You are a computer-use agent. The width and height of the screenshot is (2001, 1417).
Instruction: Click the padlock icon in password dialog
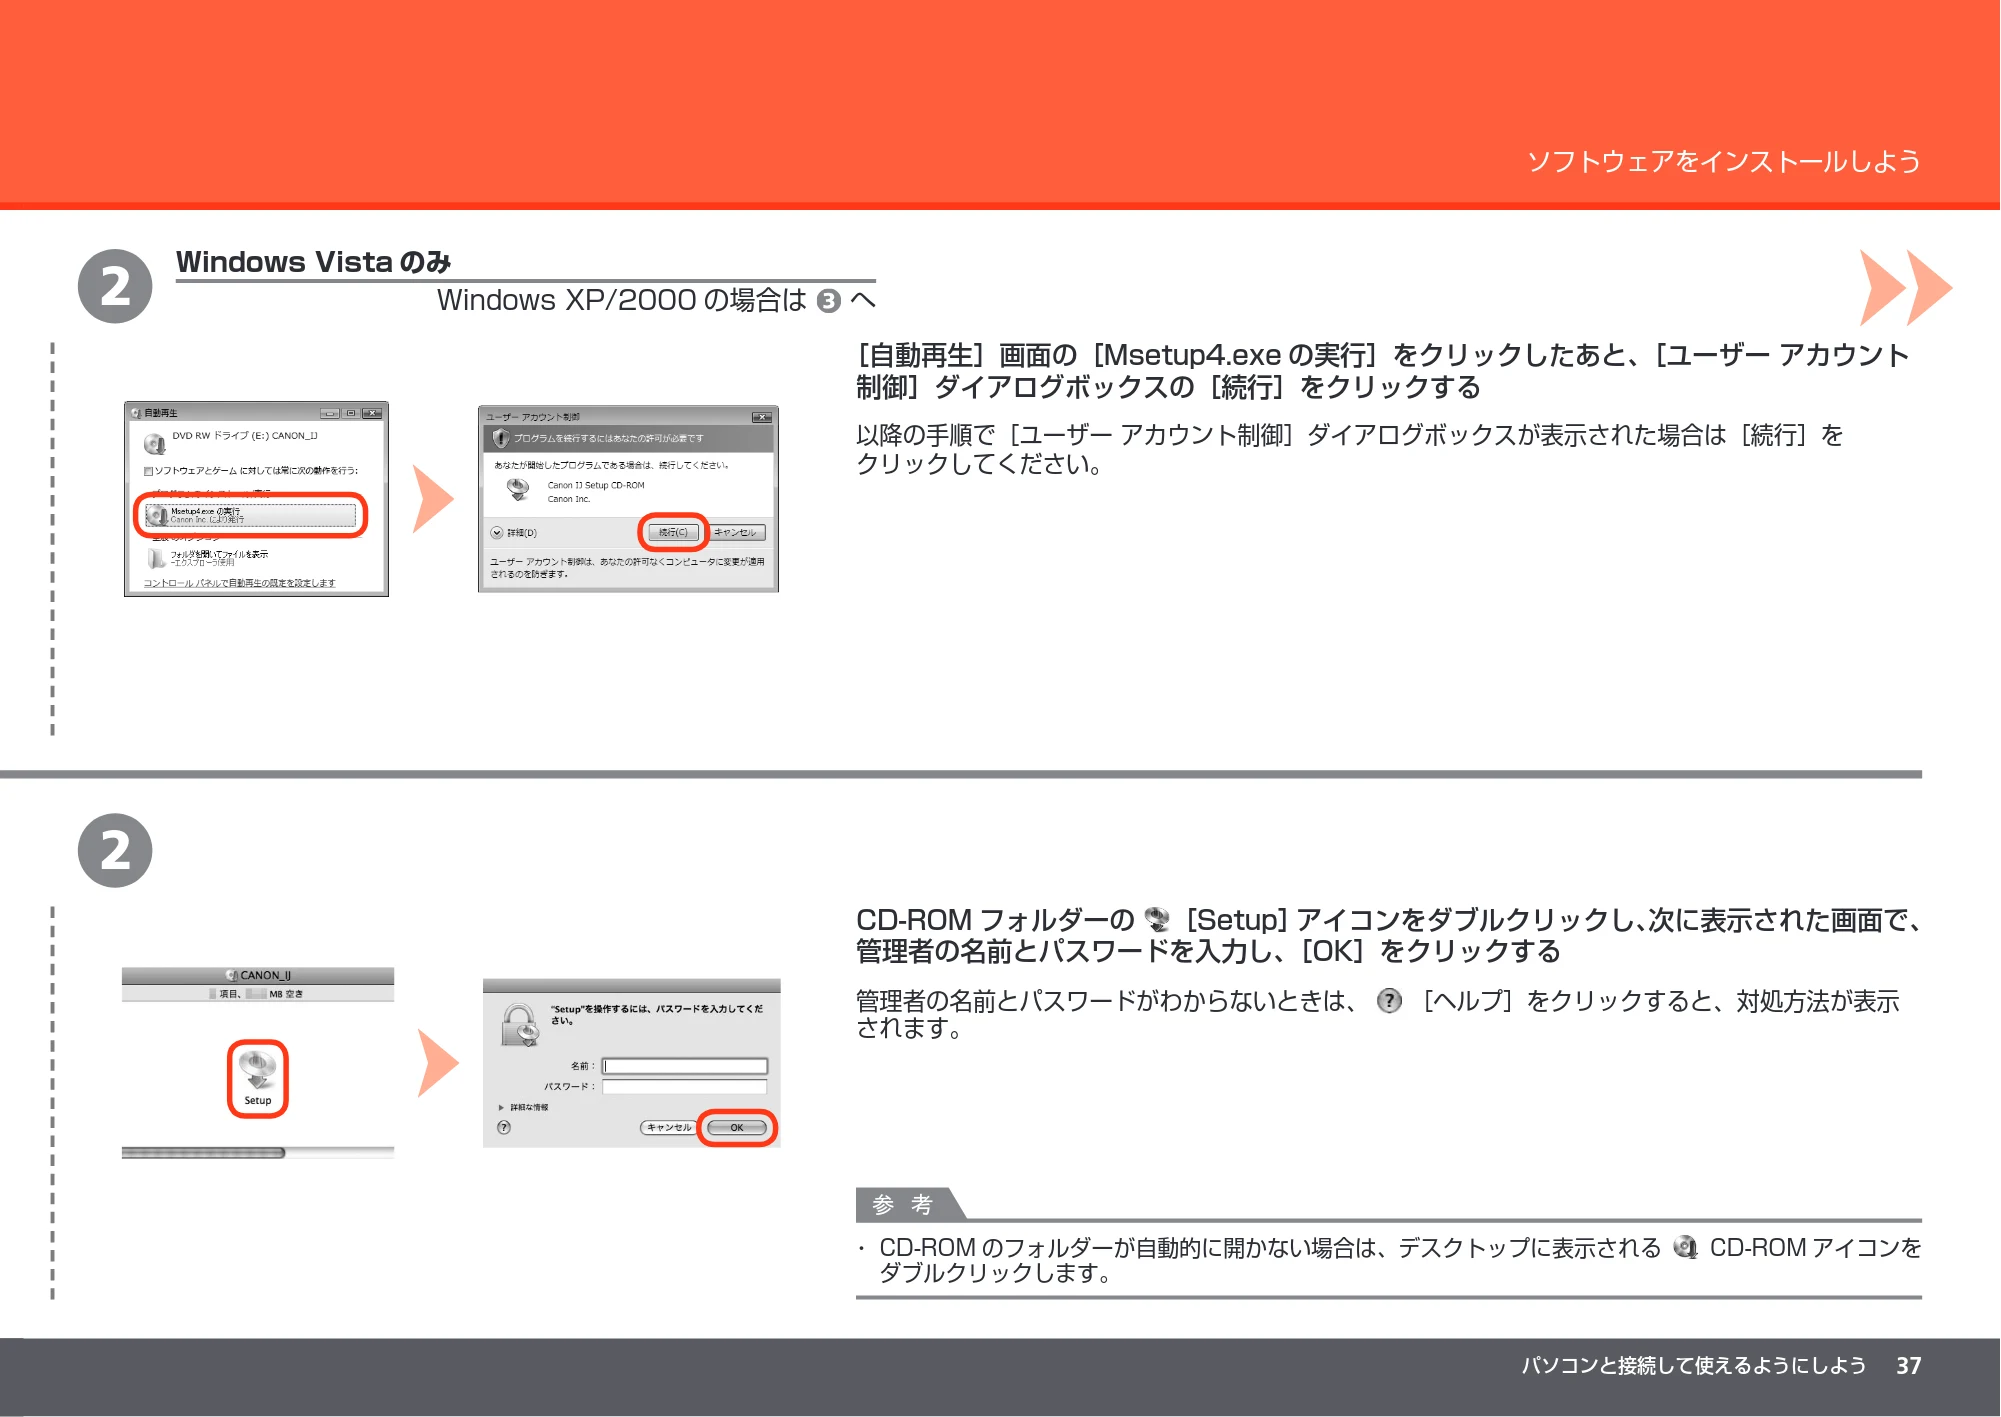coord(521,1025)
